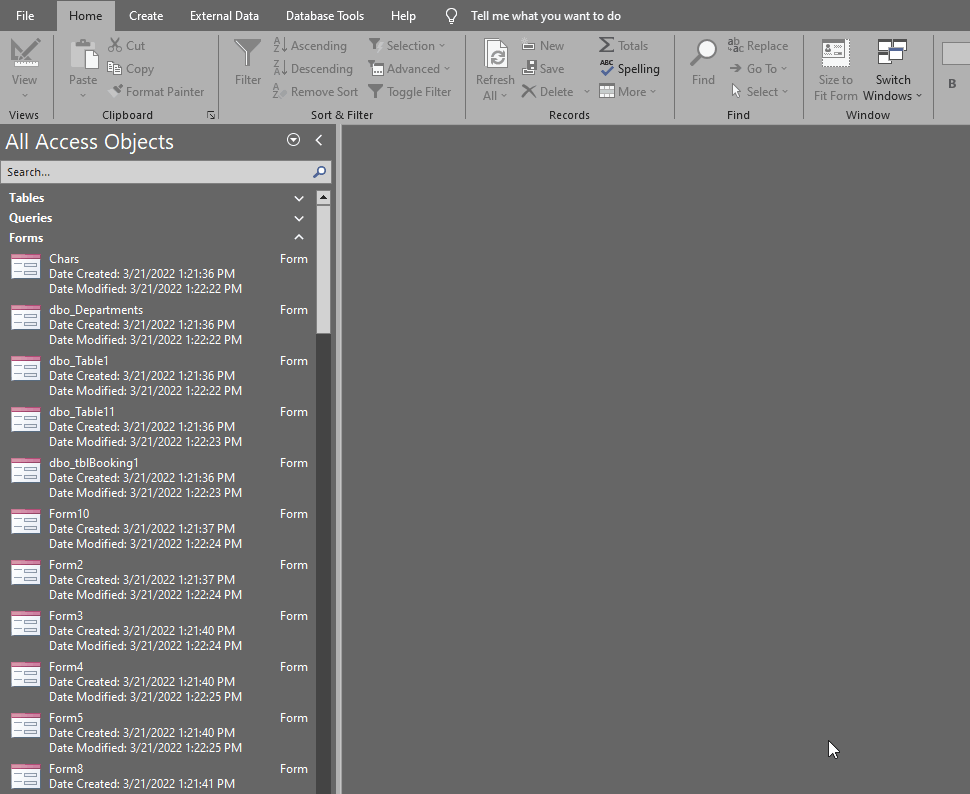Select the dbo_tblBooking1 form entry
970x794 pixels.
pyautogui.click(x=159, y=478)
